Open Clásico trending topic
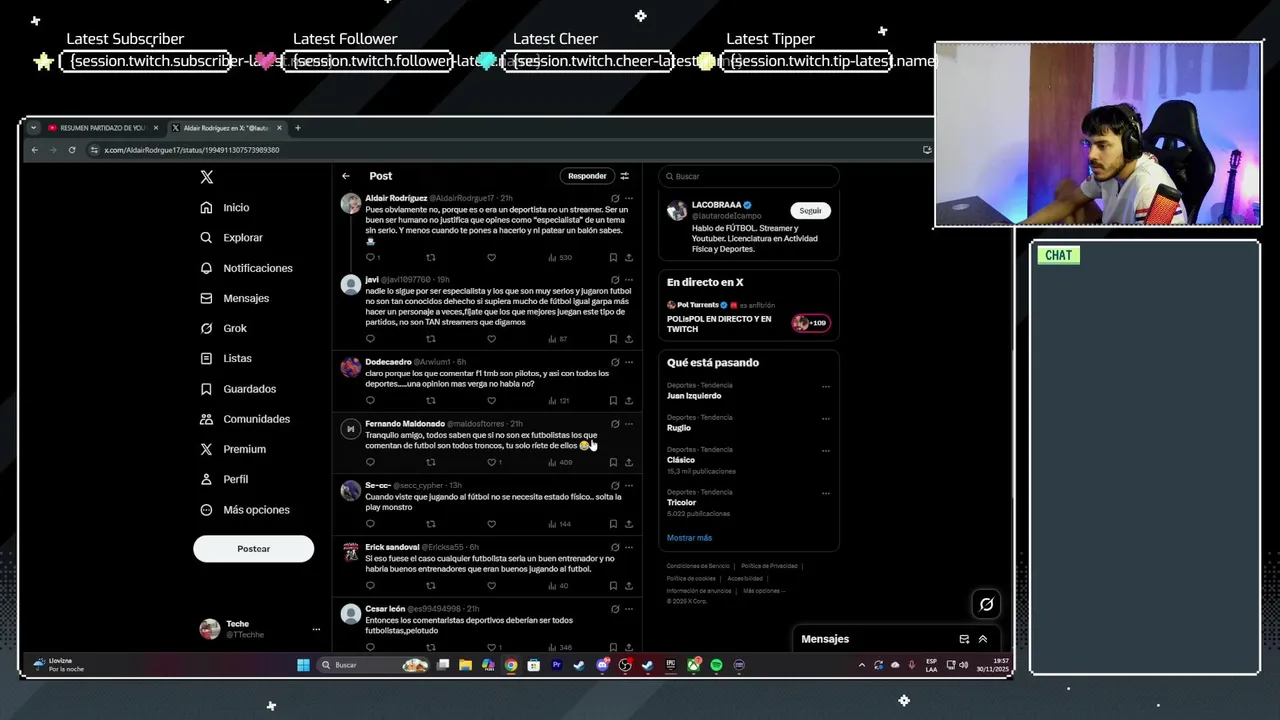Viewport: 1280px width, 720px height. click(x=681, y=460)
